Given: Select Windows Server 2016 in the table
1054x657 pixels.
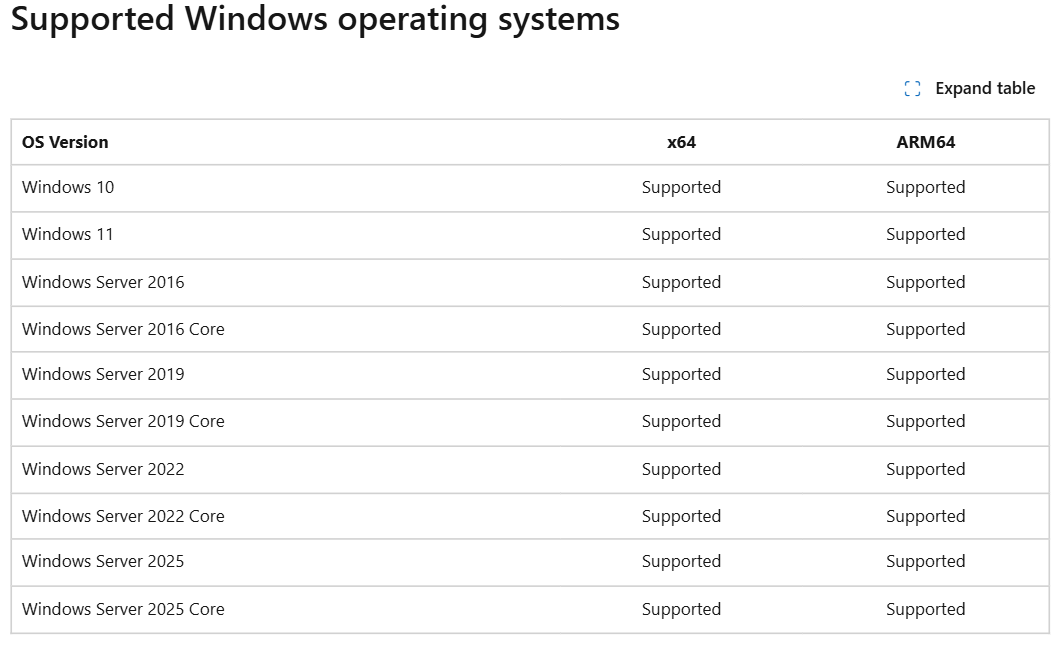Looking at the screenshot, I should point(104,282).
